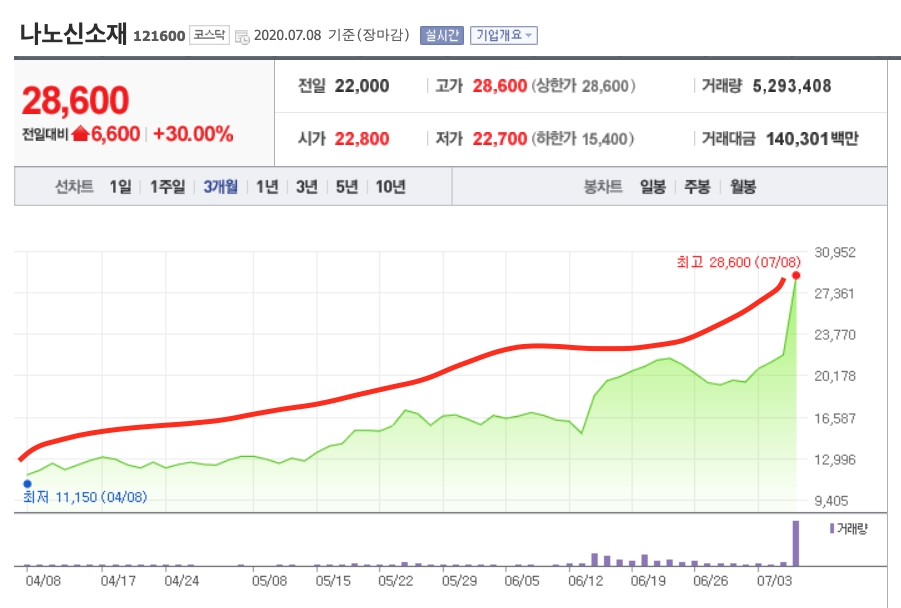Click the red high-point marker on chart
The height and width of the screenshot is (608, 901).
coord(796,276)
